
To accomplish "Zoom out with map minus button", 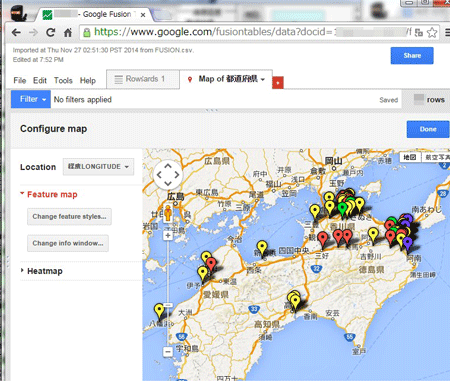I will pyautogui.click(x=168, y=351).
